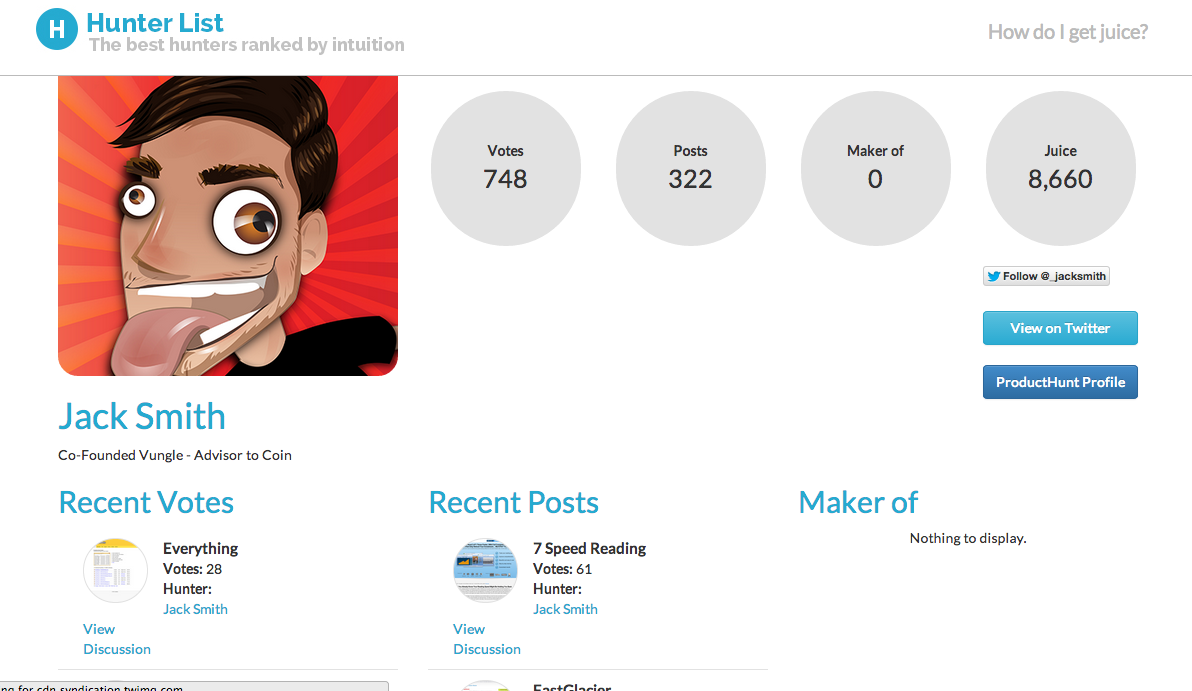Click Jack Smith's cartoon avatar image
The height and width of the screenshot is (691, 1192).
[228, 226]
